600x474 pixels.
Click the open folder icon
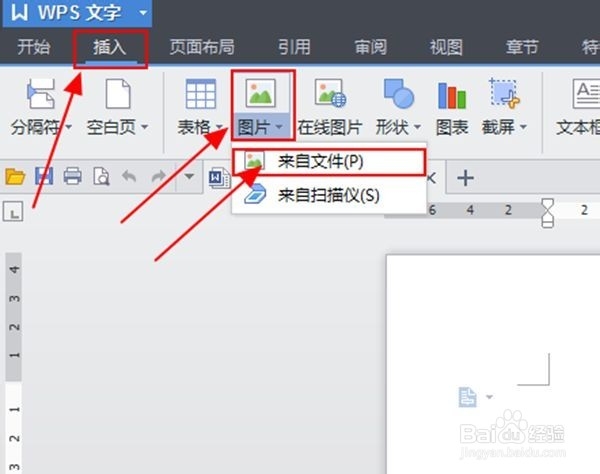click(15, 176)
